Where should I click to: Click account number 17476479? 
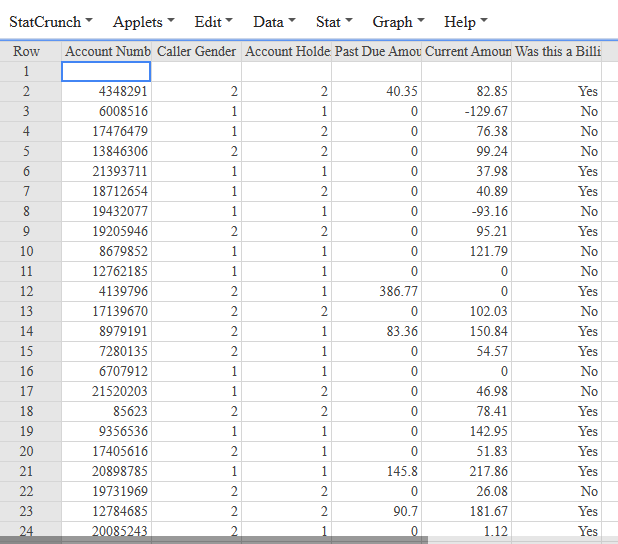[106, 132]
